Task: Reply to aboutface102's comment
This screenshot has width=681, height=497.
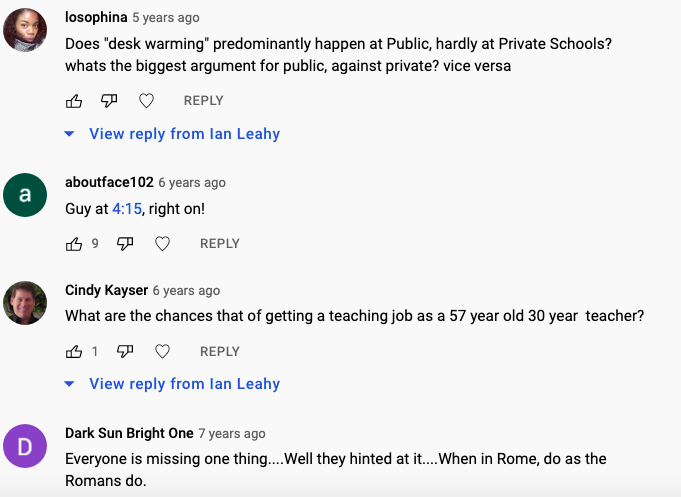Action: click(x=219, y=244)
